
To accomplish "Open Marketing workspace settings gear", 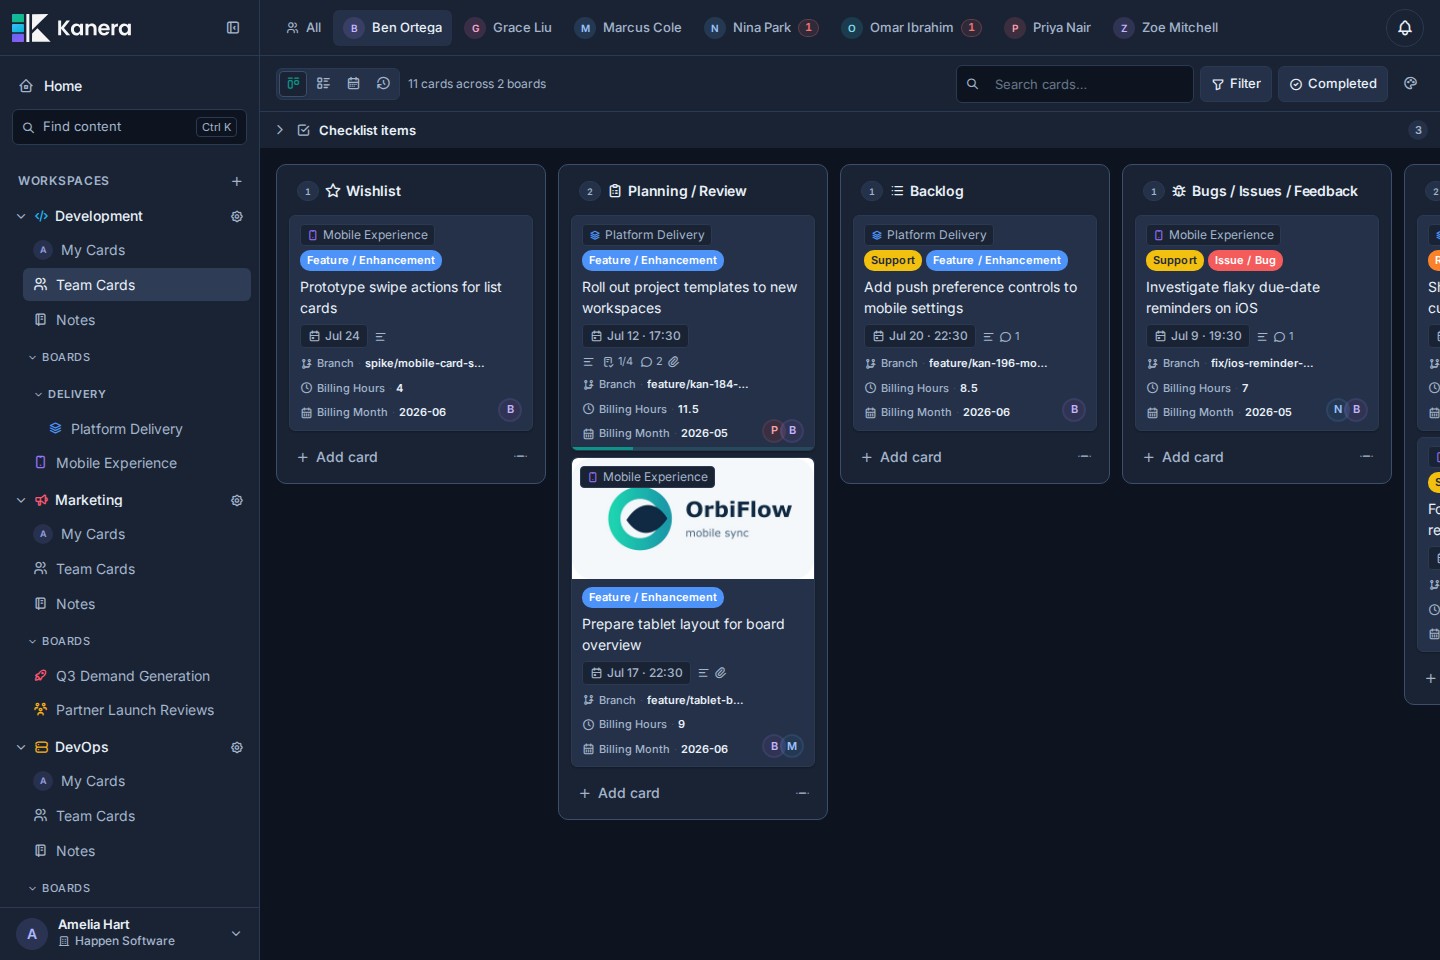I will point(237,500).
